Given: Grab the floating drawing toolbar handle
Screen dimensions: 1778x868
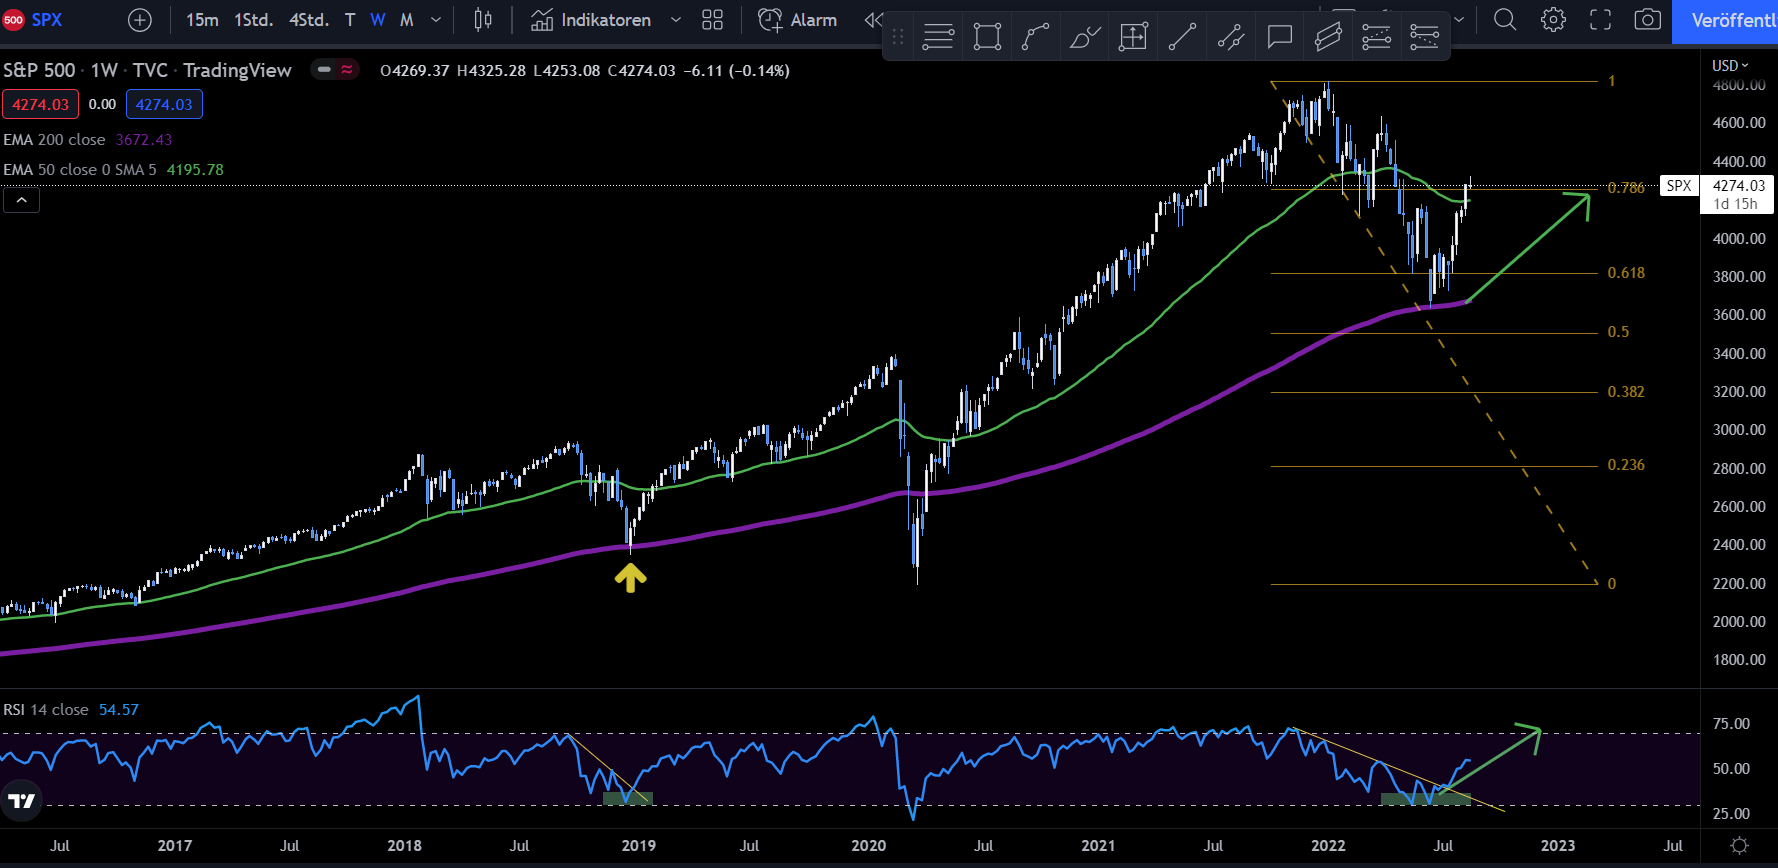Looking at the screenshot, I should pos(897,37).
